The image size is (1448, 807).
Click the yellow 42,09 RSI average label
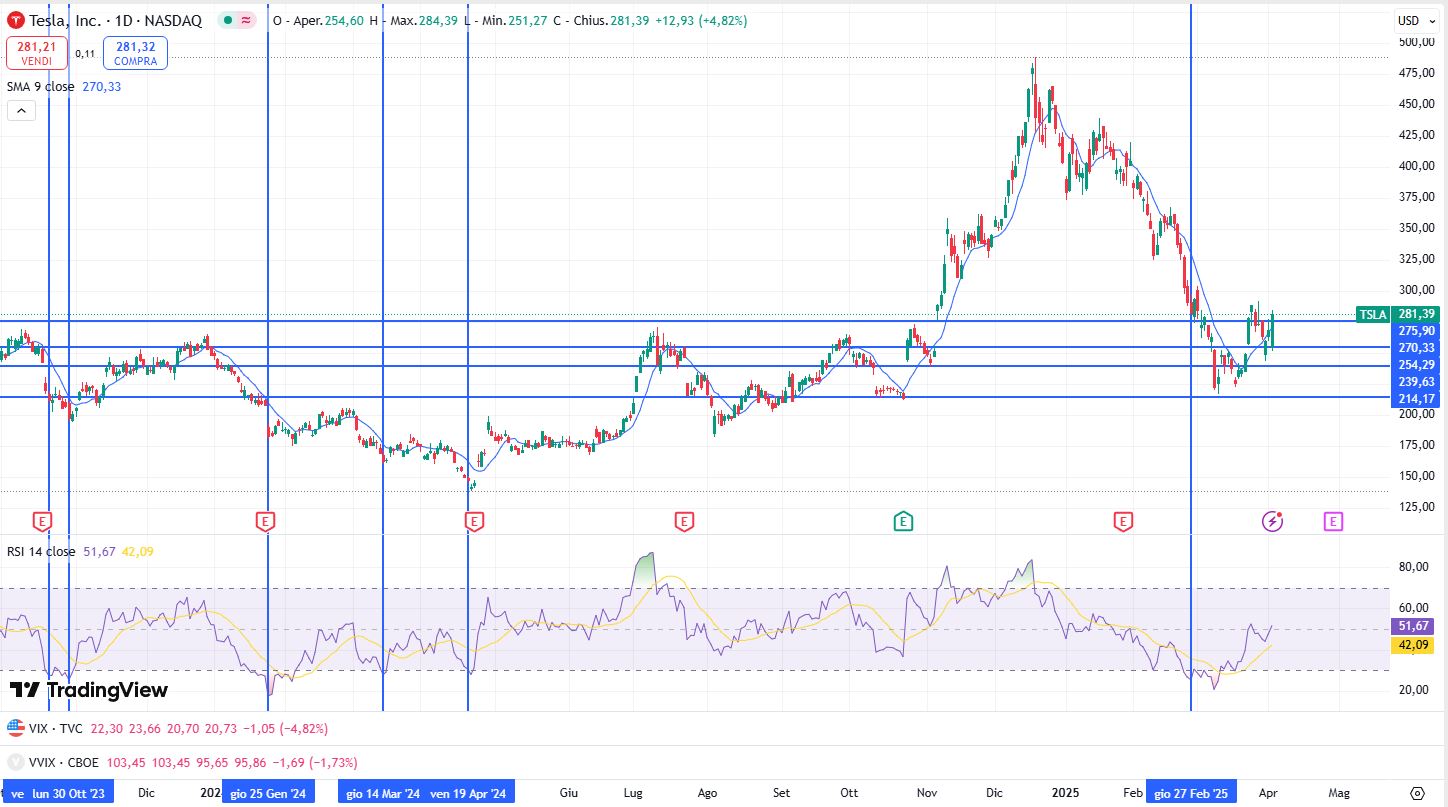1412,645
